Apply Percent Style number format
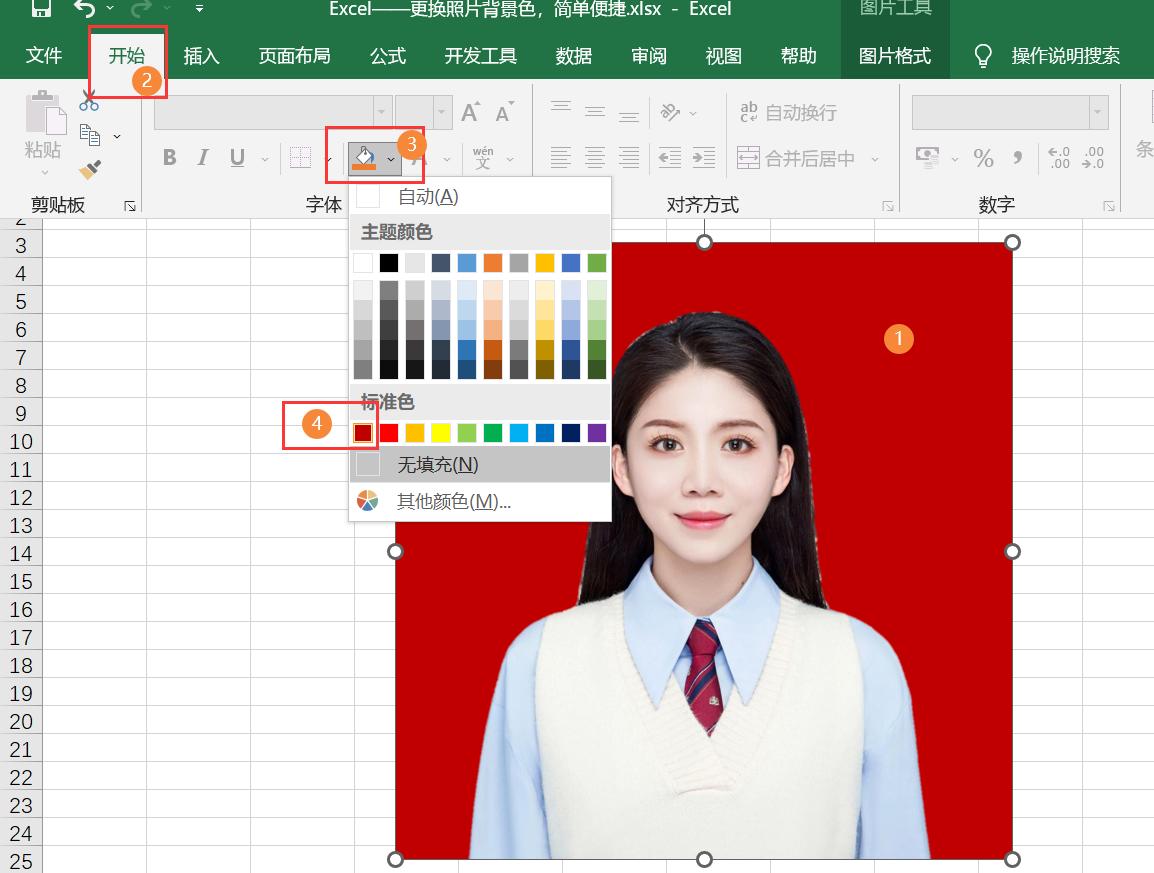The width and height of the screenshot is (1154, 873). point(983,157)
